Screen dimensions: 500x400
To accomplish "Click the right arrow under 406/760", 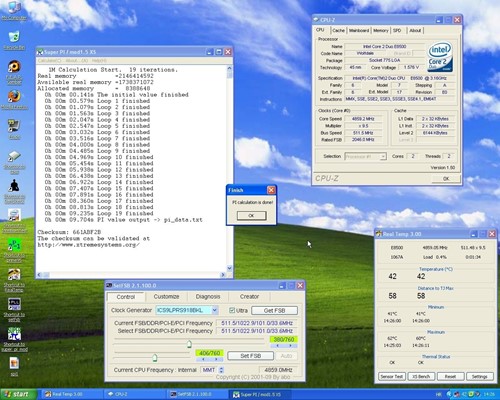I will [216, 359].
